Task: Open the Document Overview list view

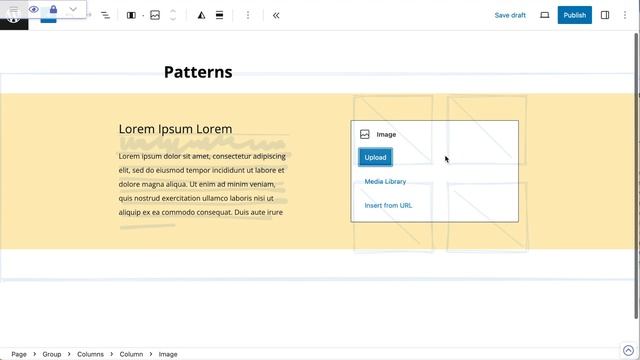Action: pos(105,16)
